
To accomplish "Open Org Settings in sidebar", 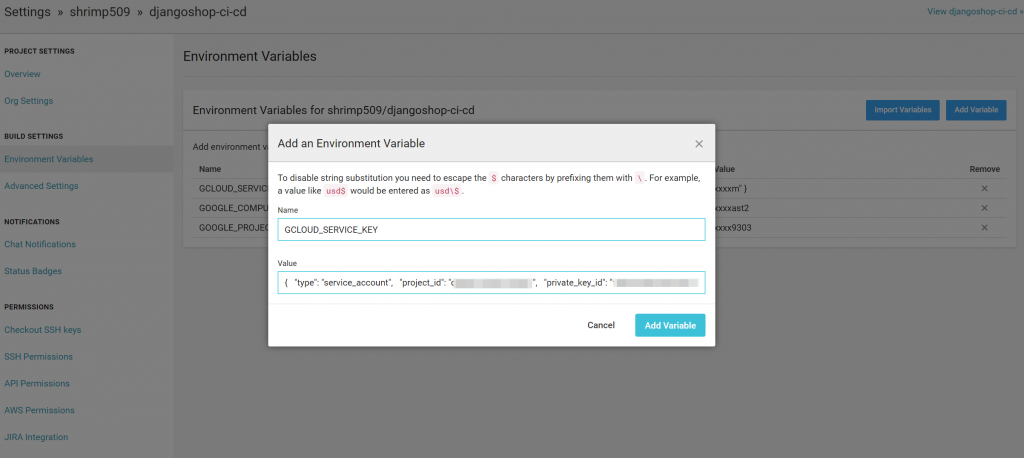I will coord(29,101).
